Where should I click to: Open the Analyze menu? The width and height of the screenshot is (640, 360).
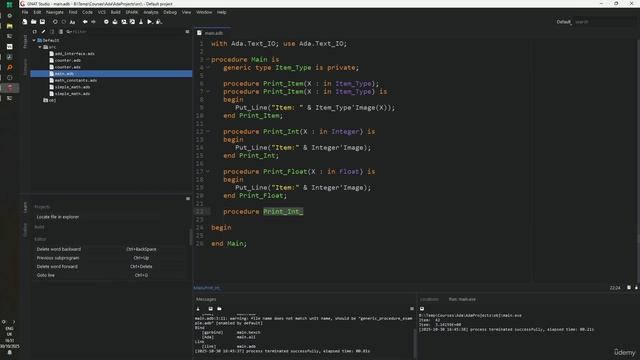(151, 12)
